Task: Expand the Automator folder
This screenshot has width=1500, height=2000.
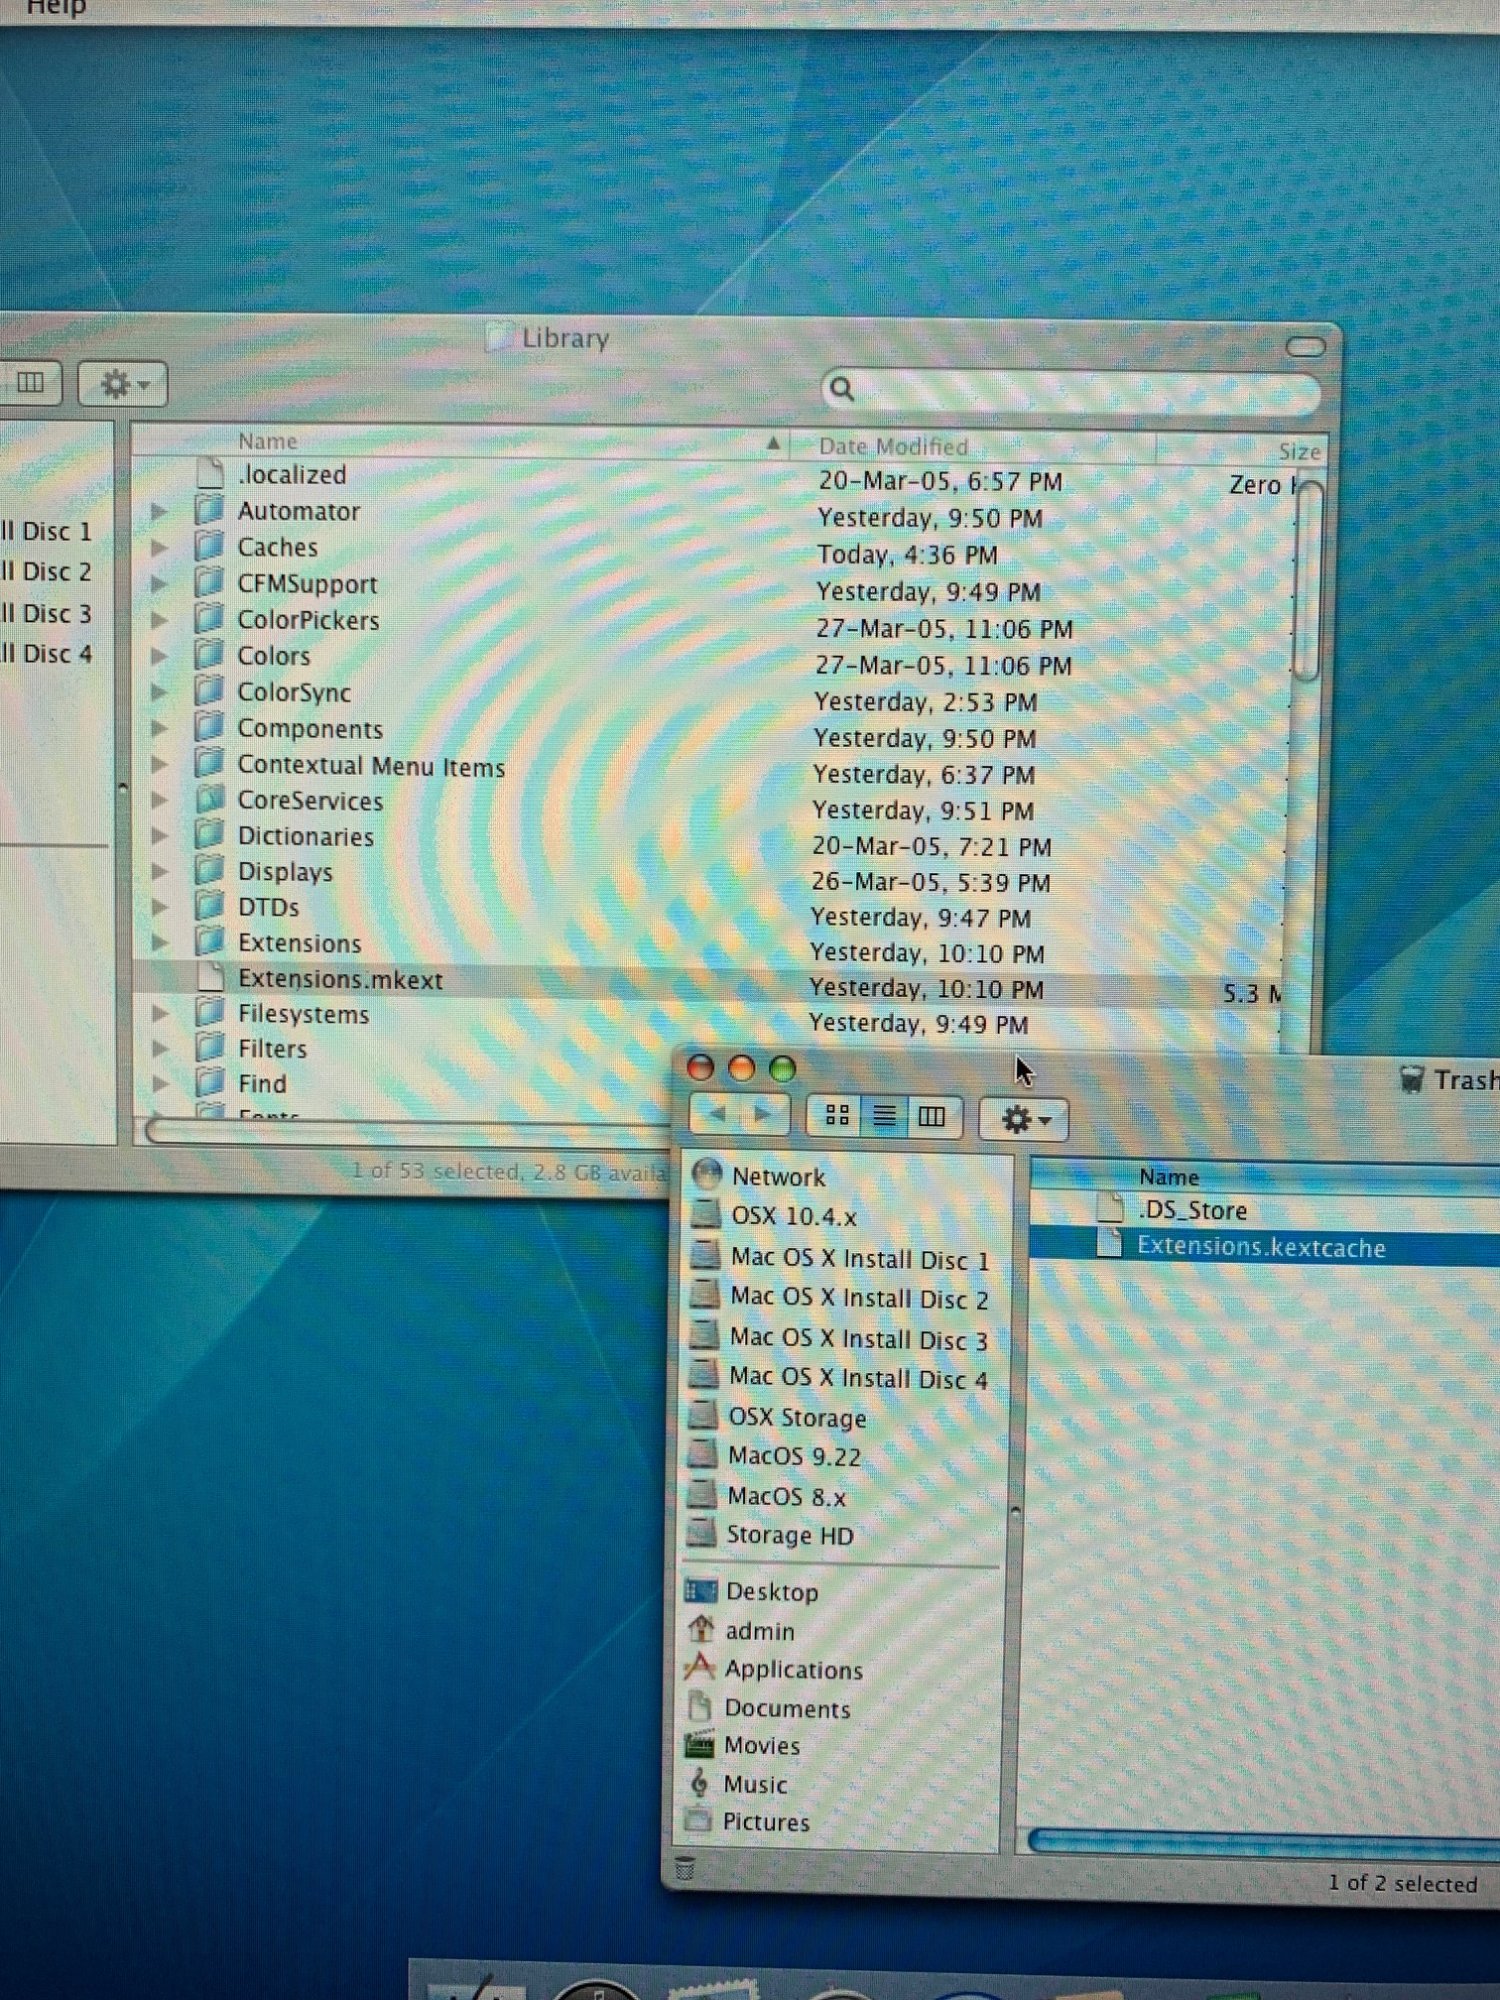Action: [x=159, y=511]
